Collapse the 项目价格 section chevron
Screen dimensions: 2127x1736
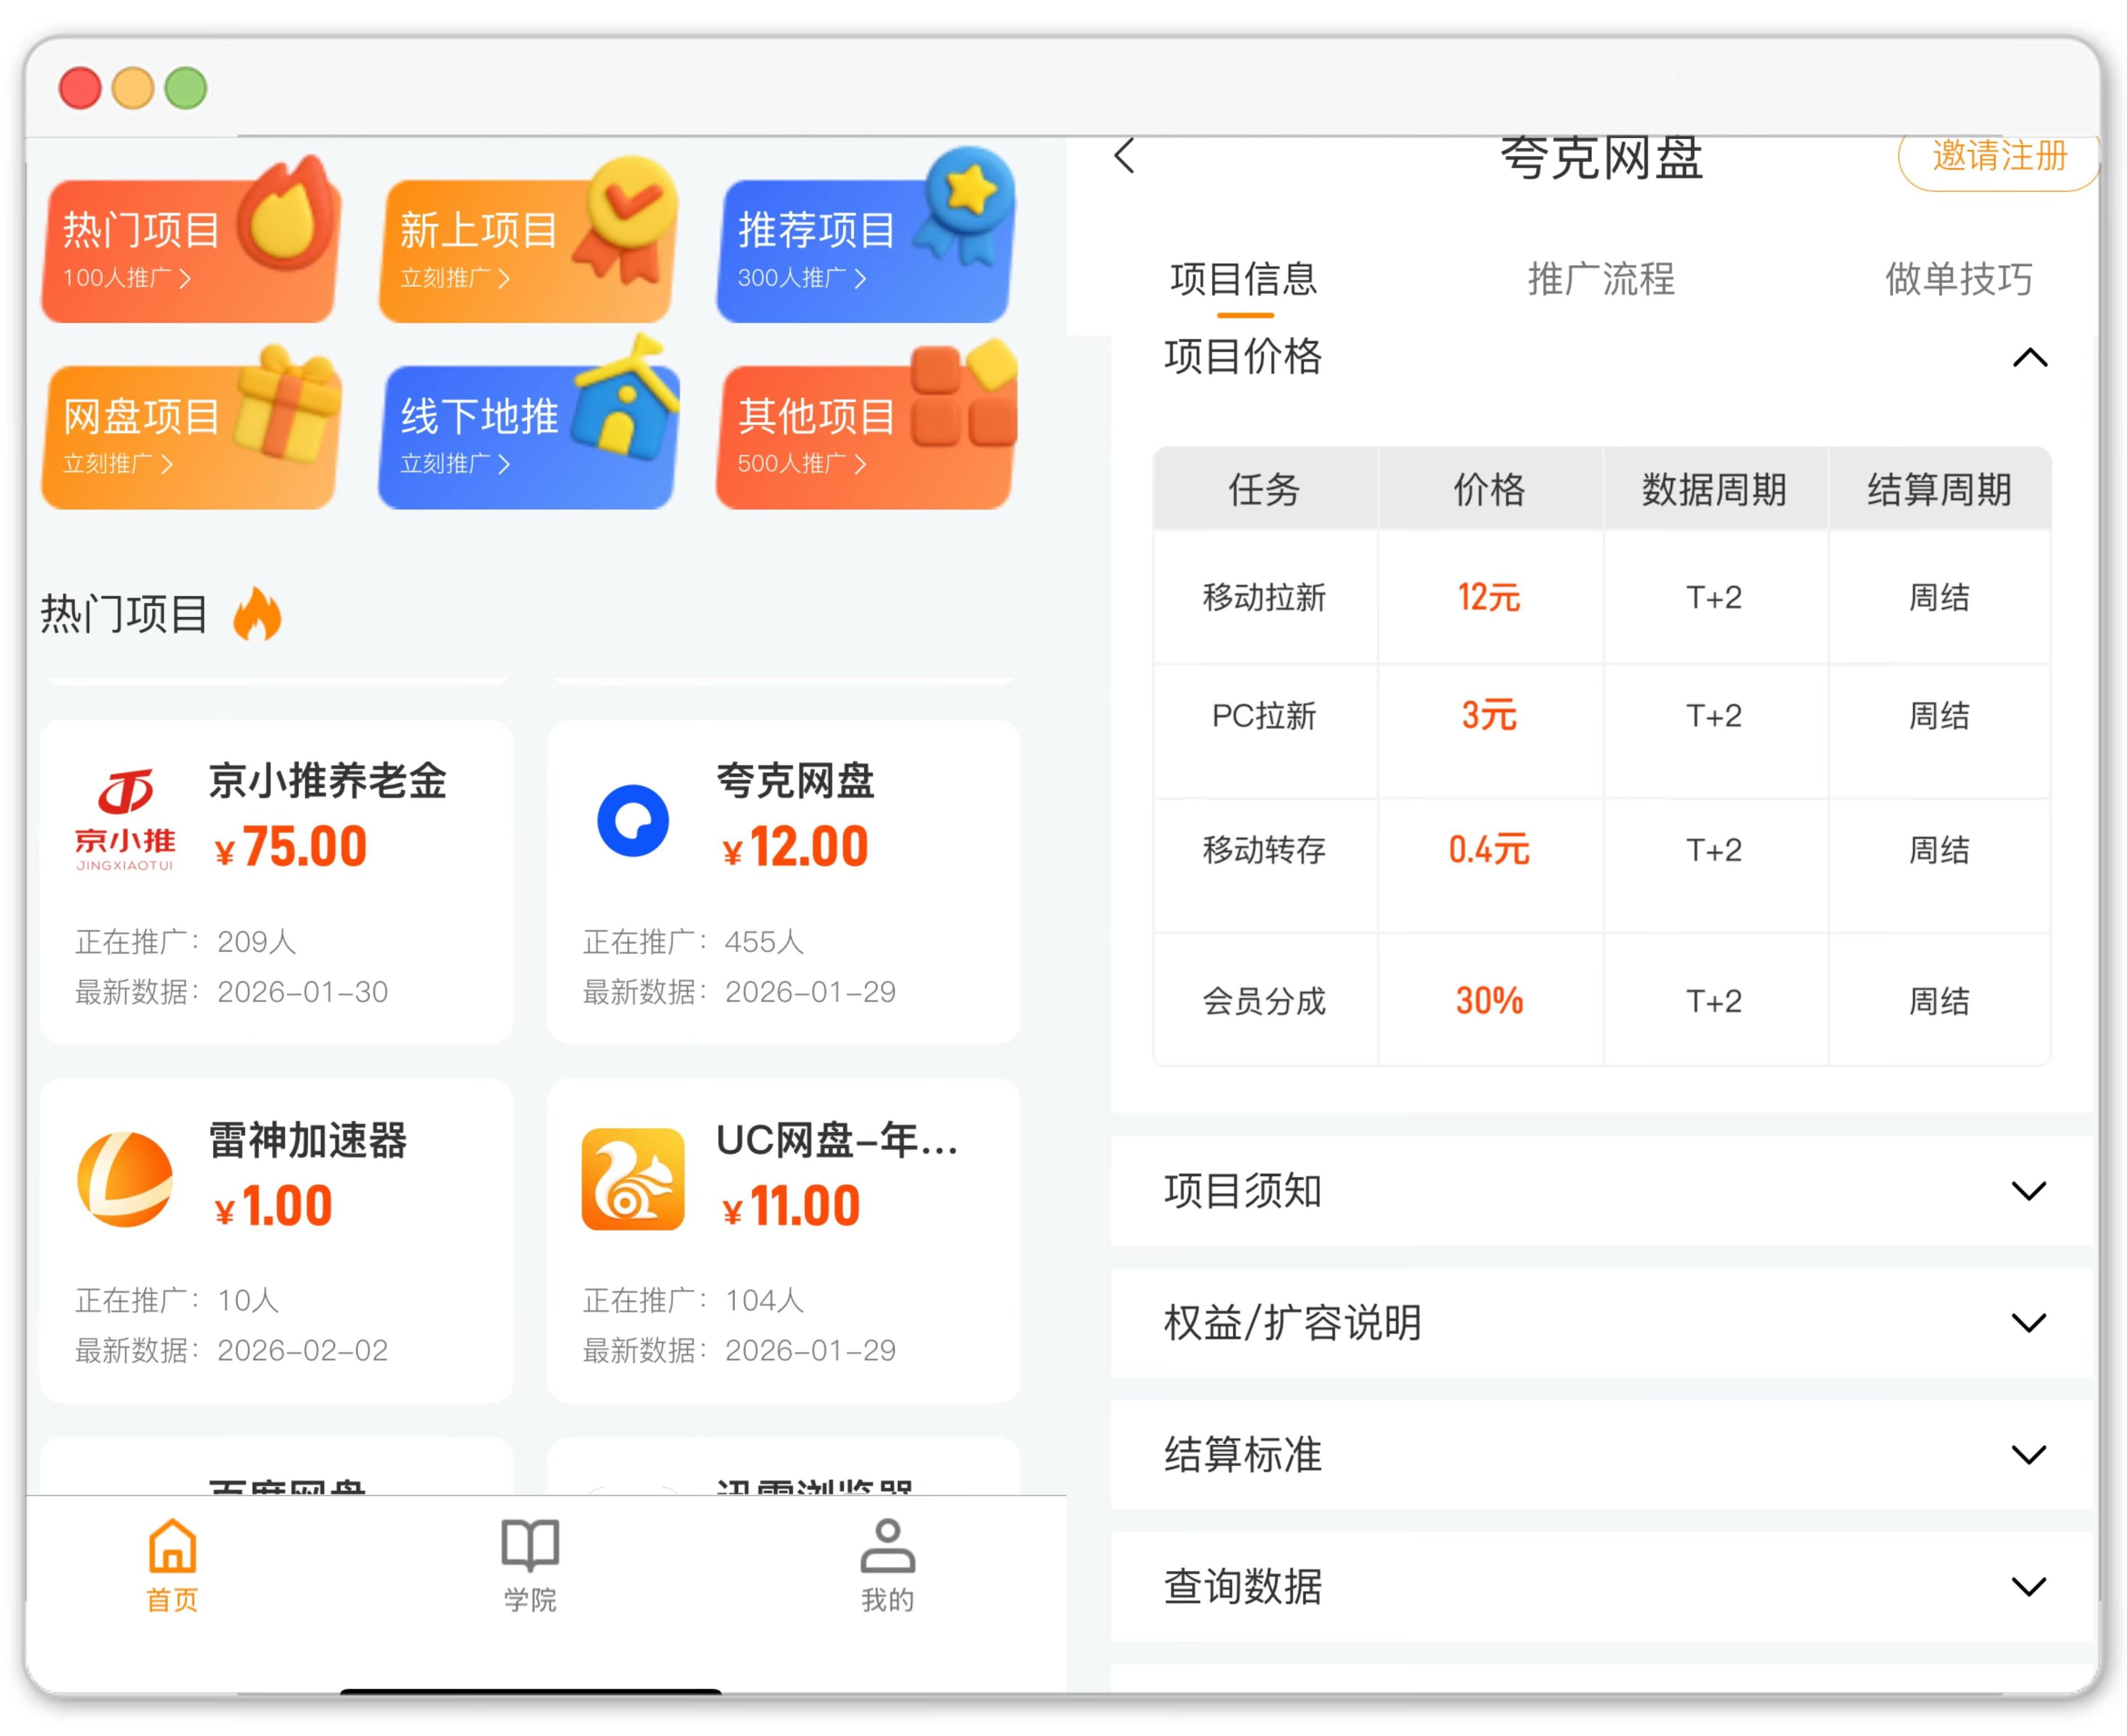(x=2029, y=357)
